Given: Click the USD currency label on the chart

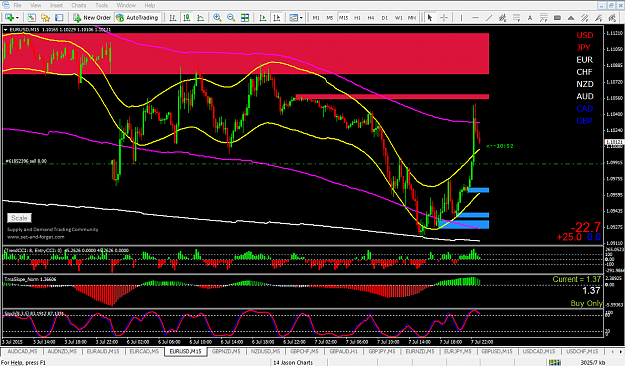Looking at the screenshot, I should 584,35.
